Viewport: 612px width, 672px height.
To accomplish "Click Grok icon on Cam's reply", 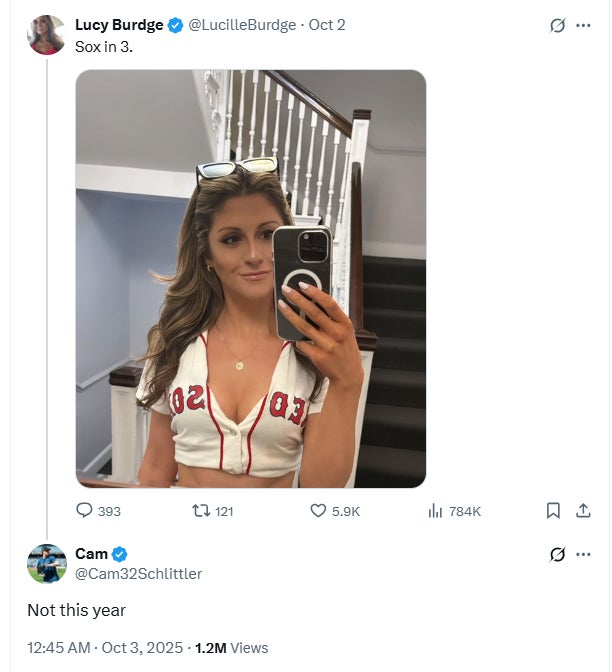I will point(558,554).
